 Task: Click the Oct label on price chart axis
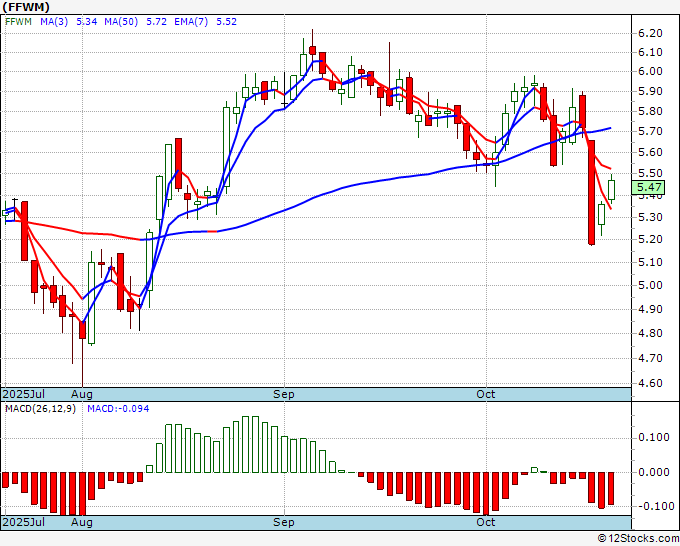[x=486, y=394]
